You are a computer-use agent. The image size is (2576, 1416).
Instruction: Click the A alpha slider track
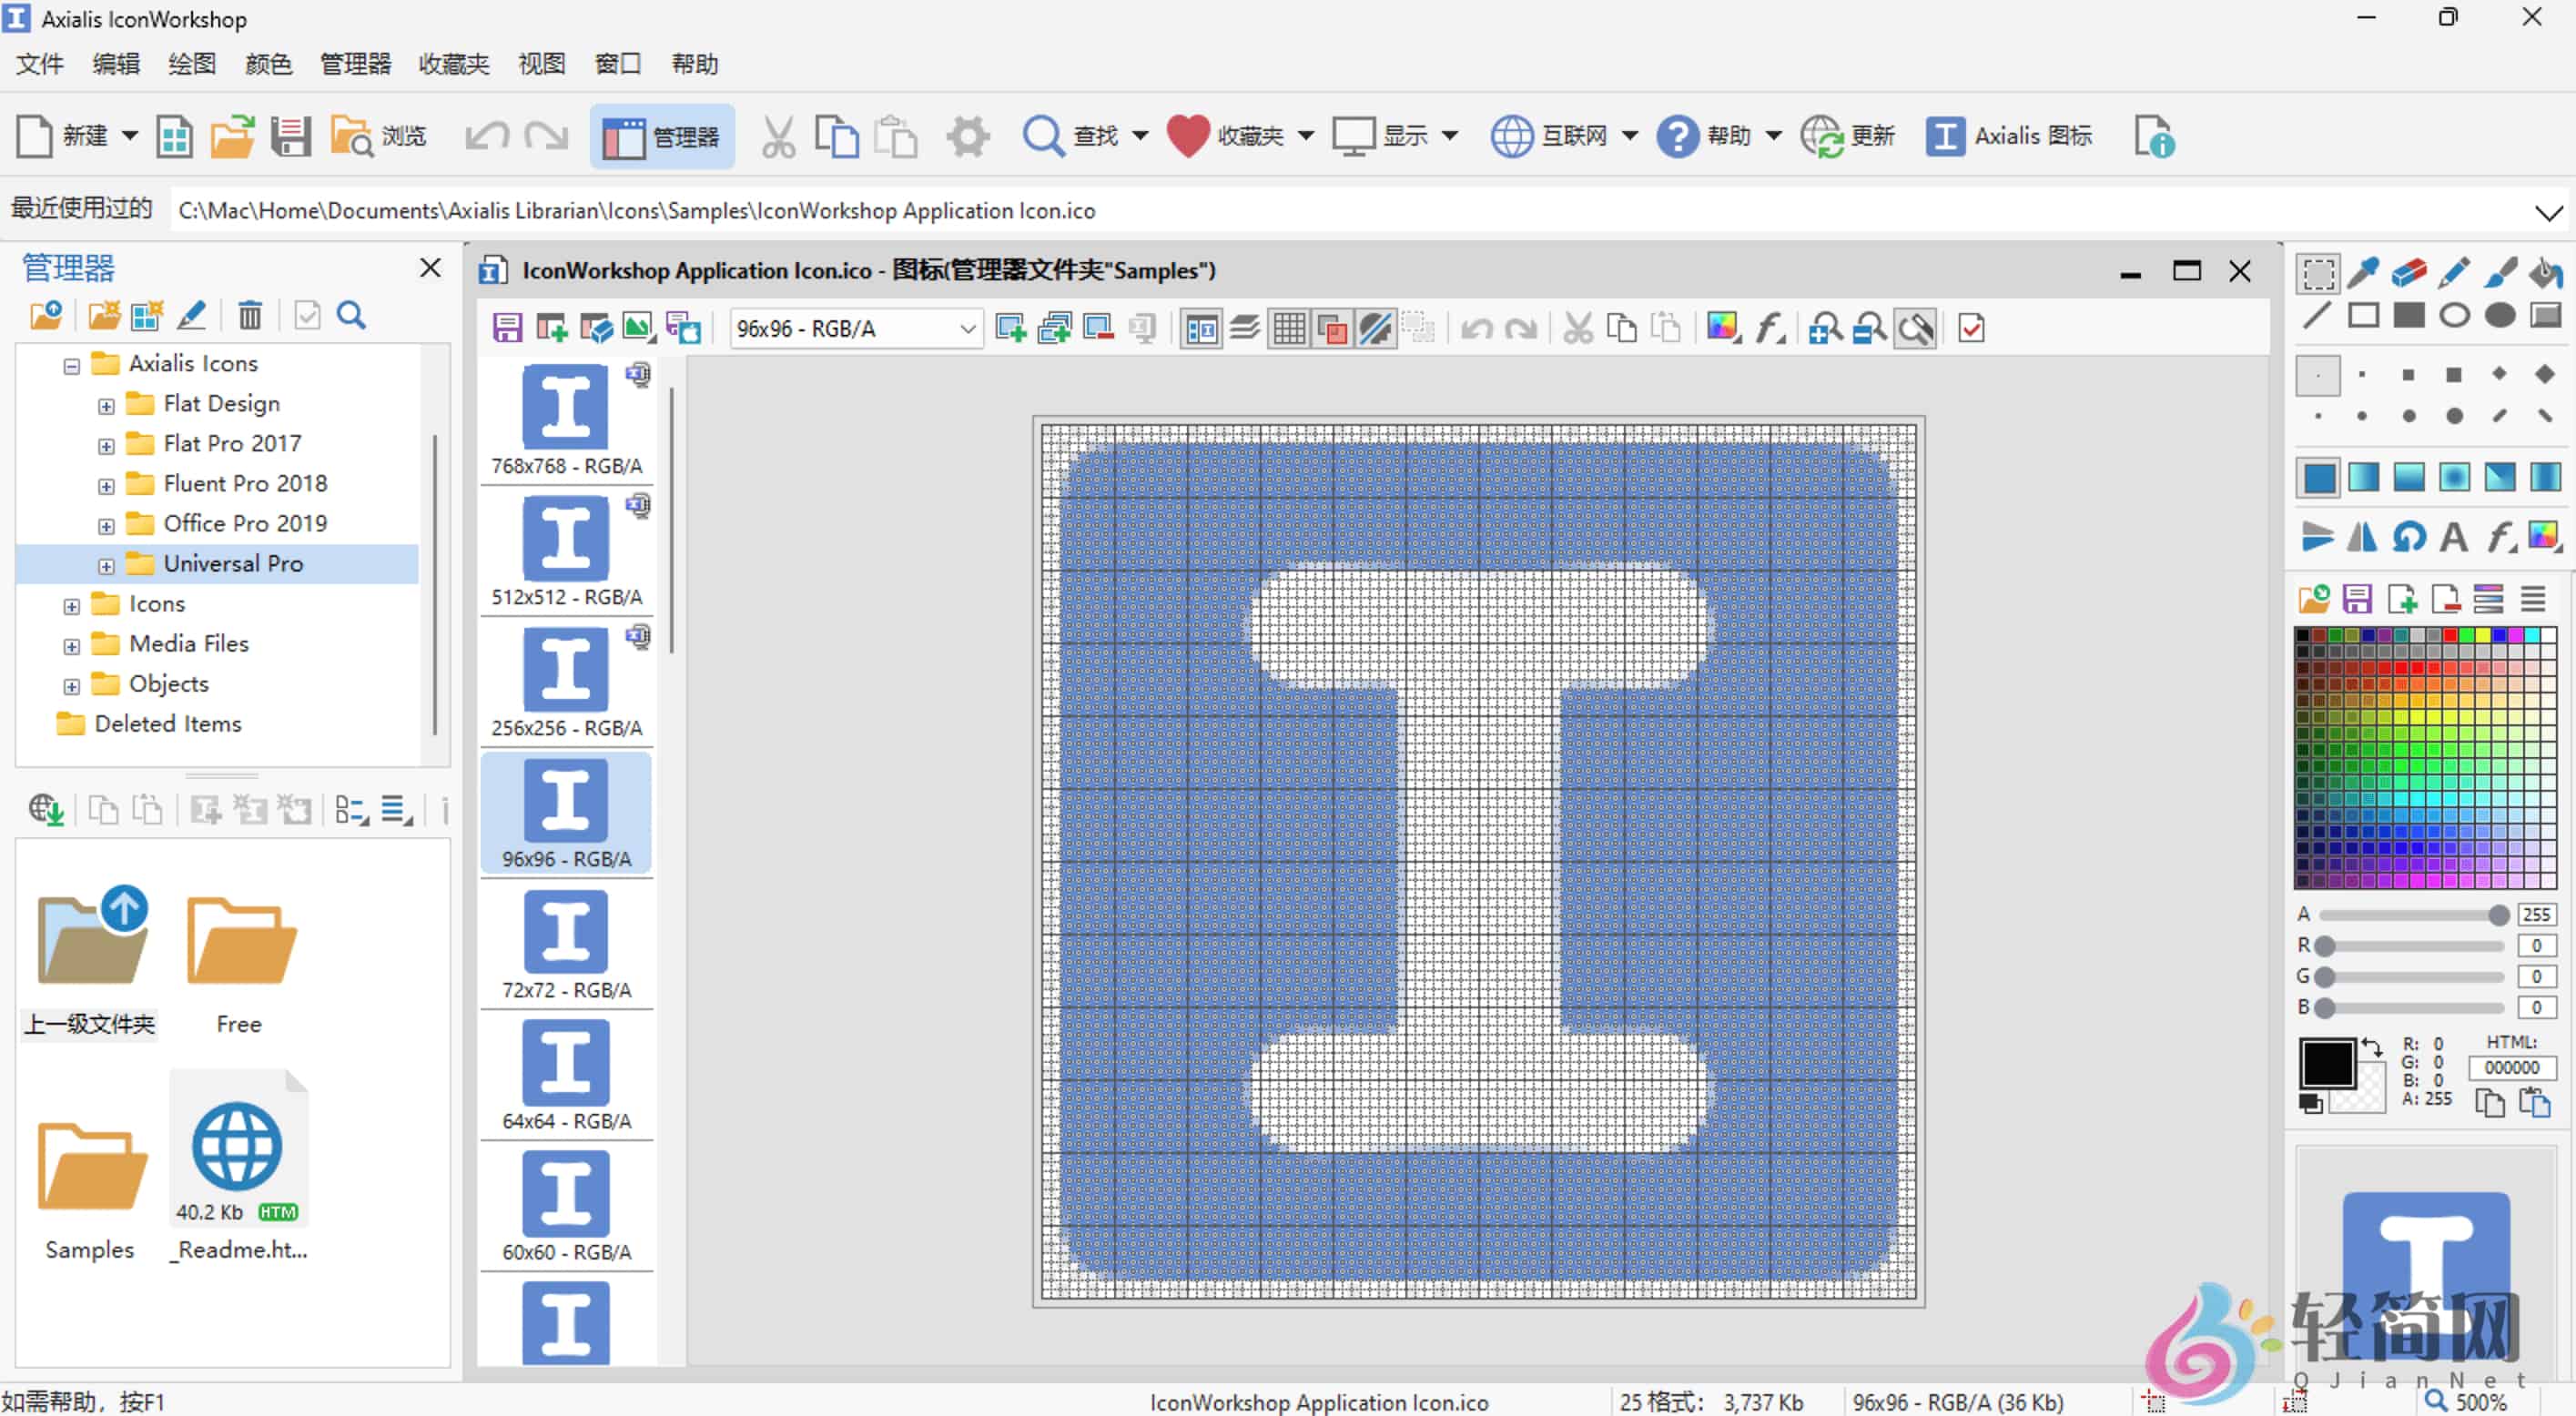coord(2410,915)
